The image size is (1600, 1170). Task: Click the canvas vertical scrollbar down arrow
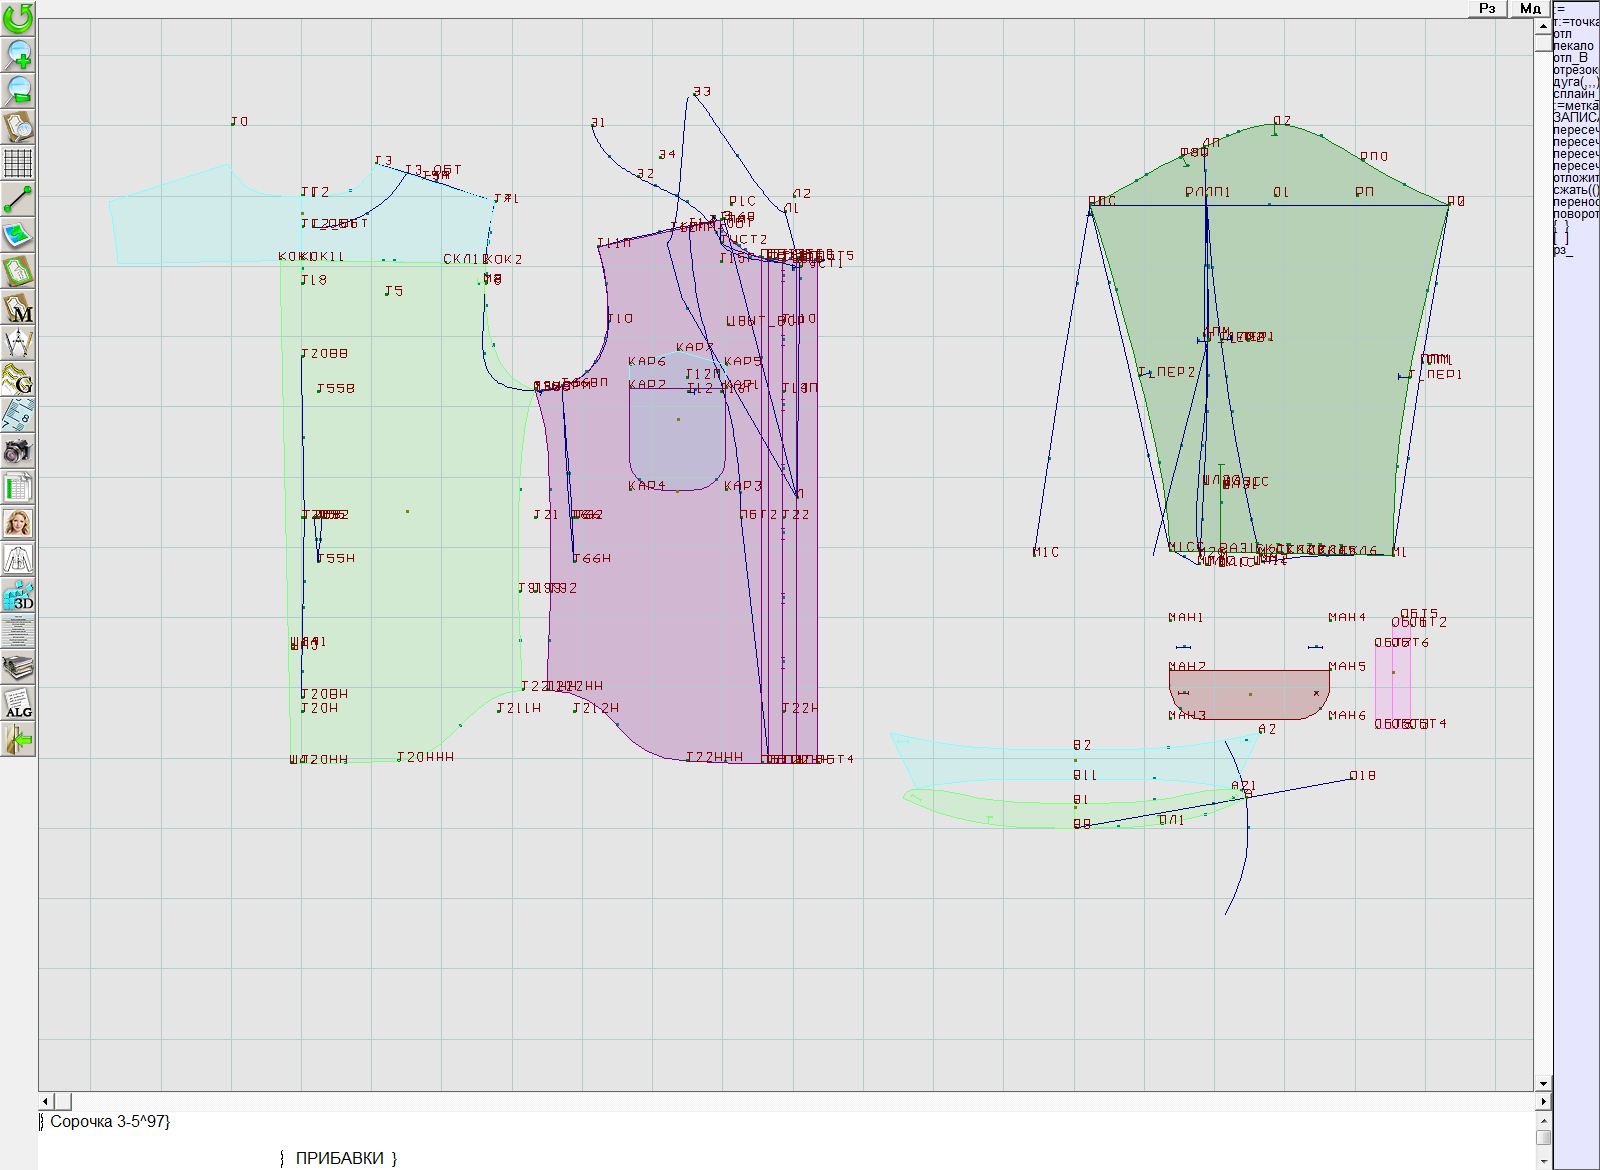point(1543,1083)
